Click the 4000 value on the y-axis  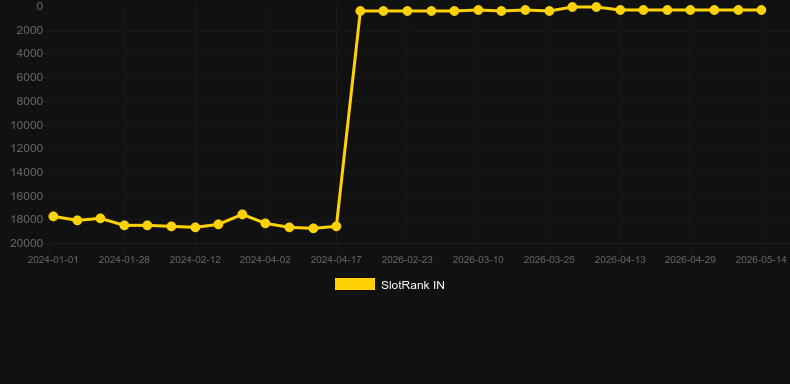pos(30,53)
